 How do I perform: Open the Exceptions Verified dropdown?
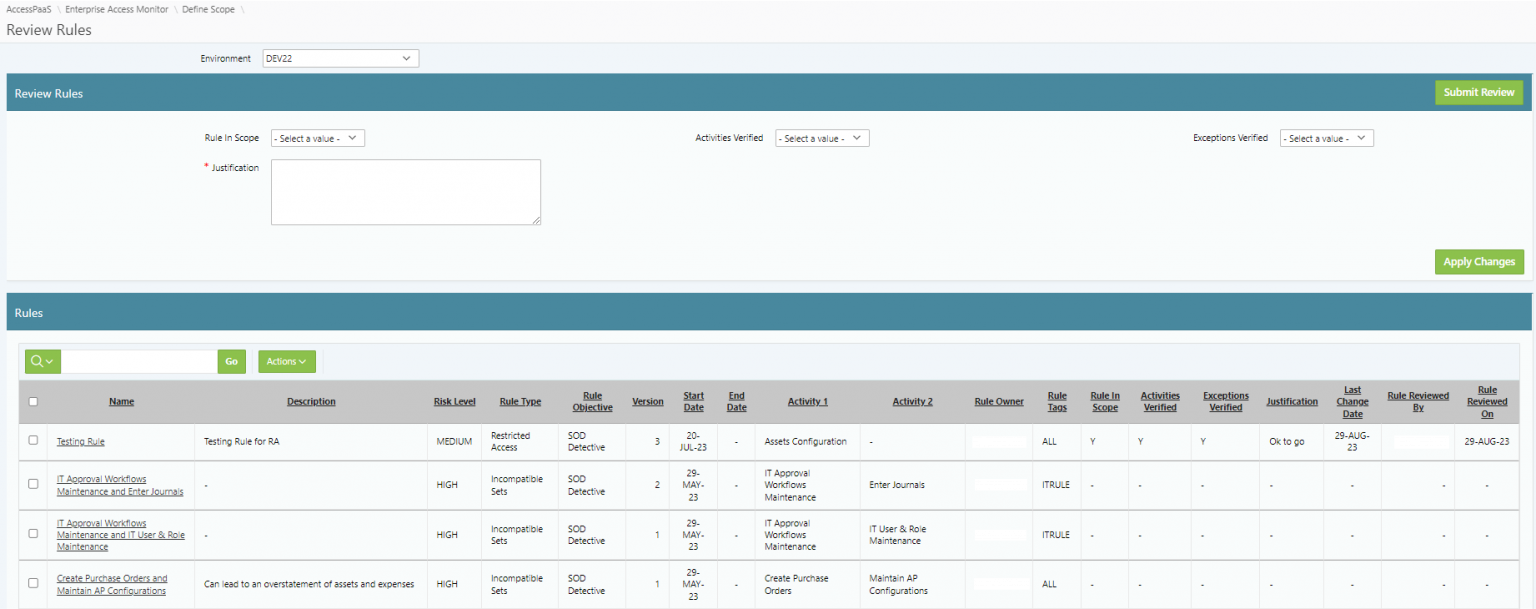click(x=1326, y=138)
